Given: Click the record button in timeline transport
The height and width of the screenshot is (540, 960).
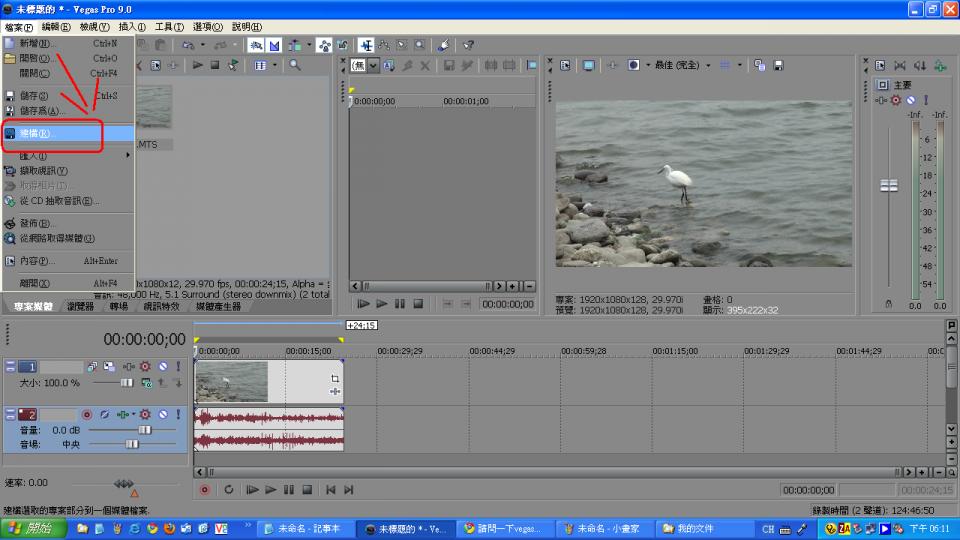Looking at the screenshot, I should pyautogui.click(x=205, y=490).
